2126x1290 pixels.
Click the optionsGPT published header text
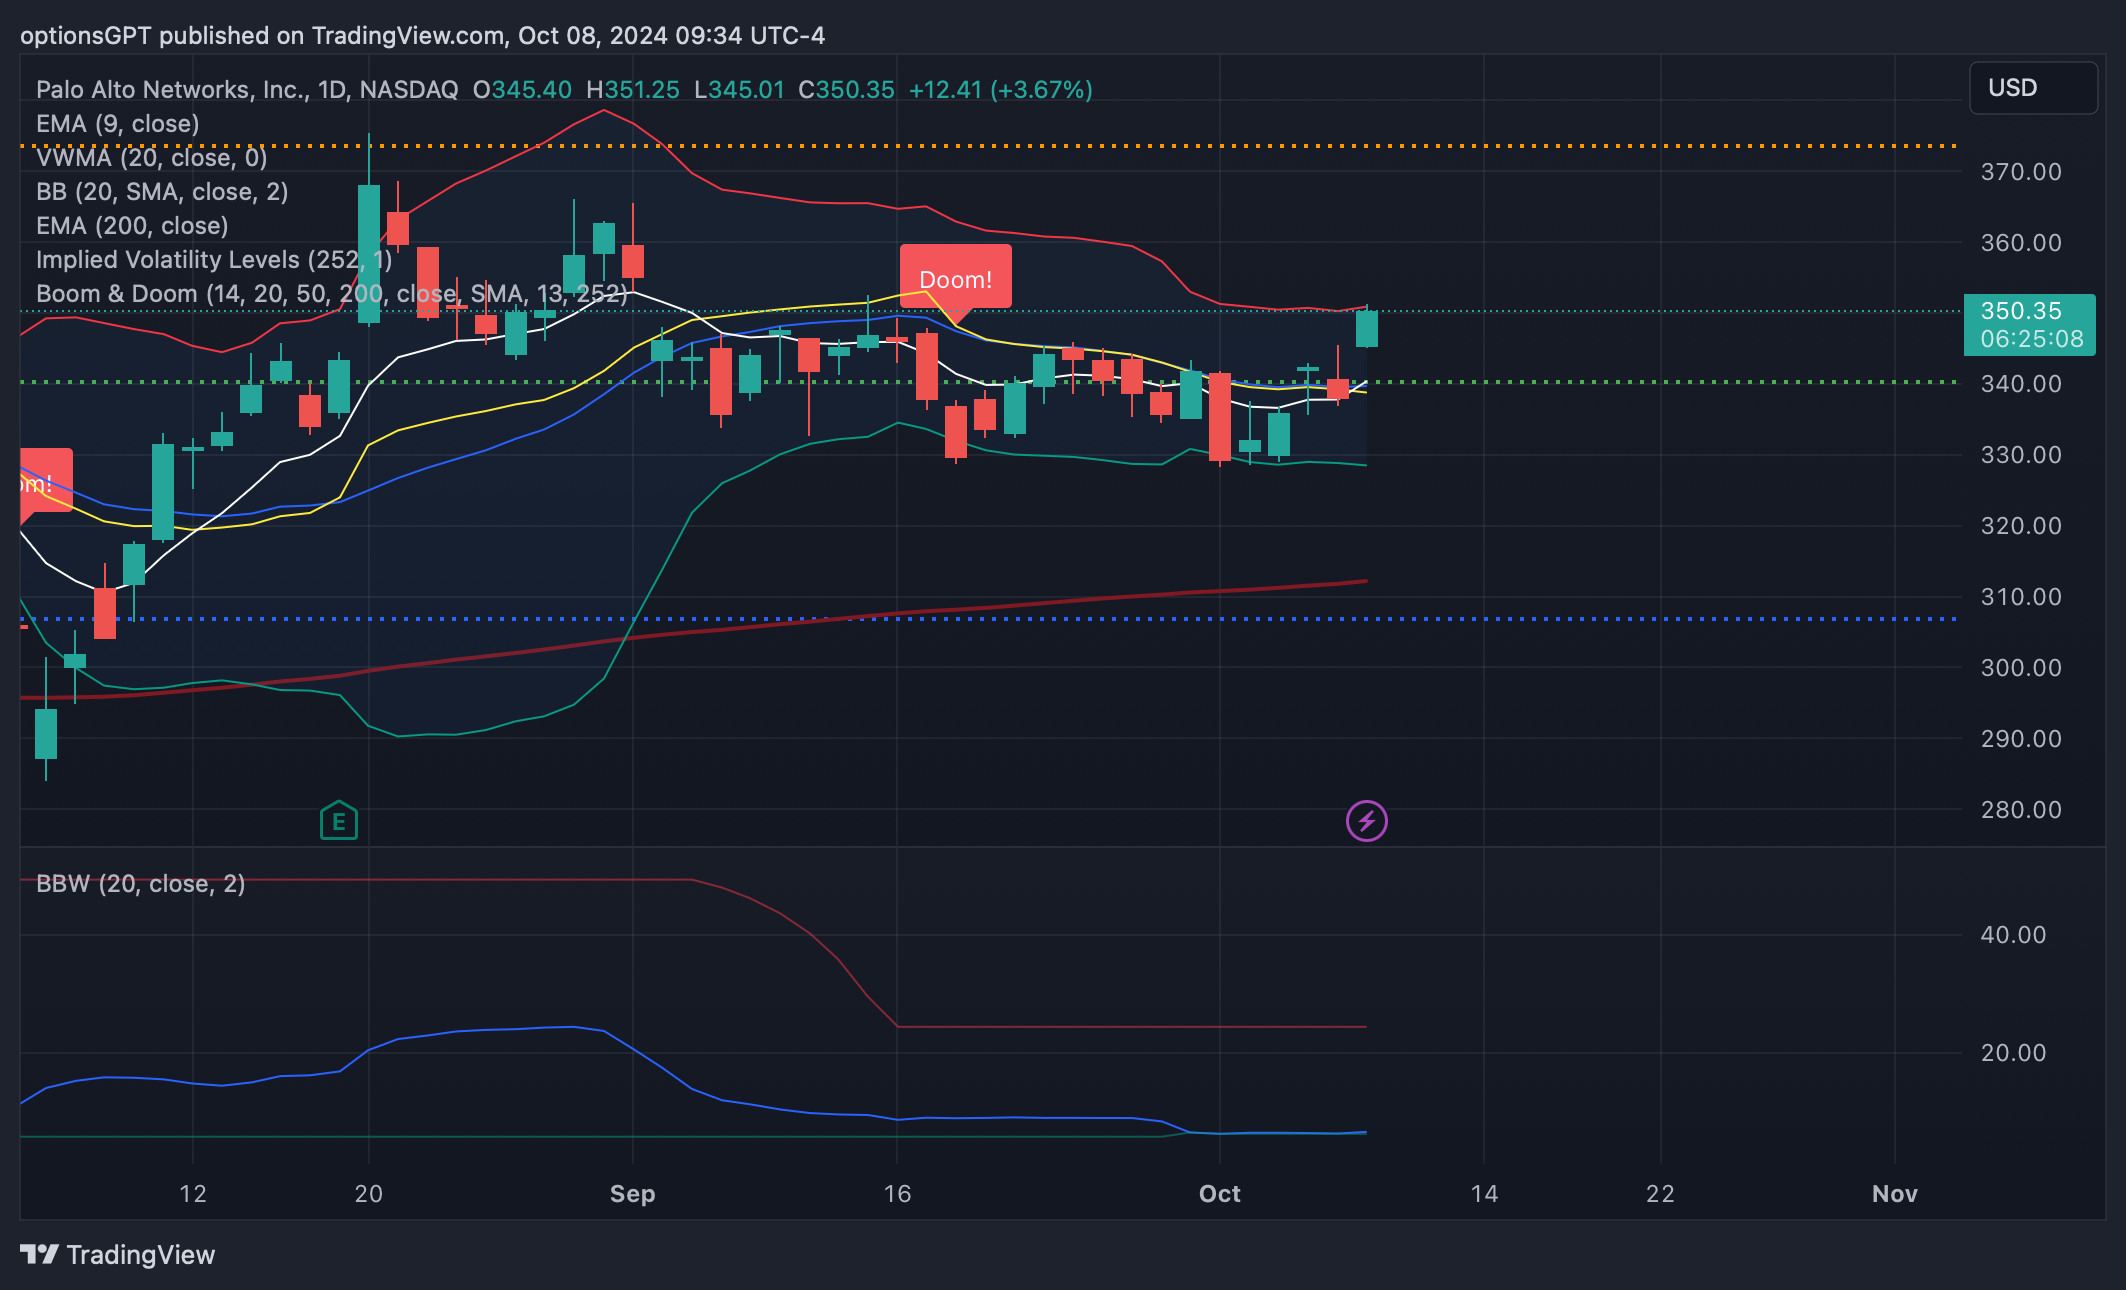[422, 36]
